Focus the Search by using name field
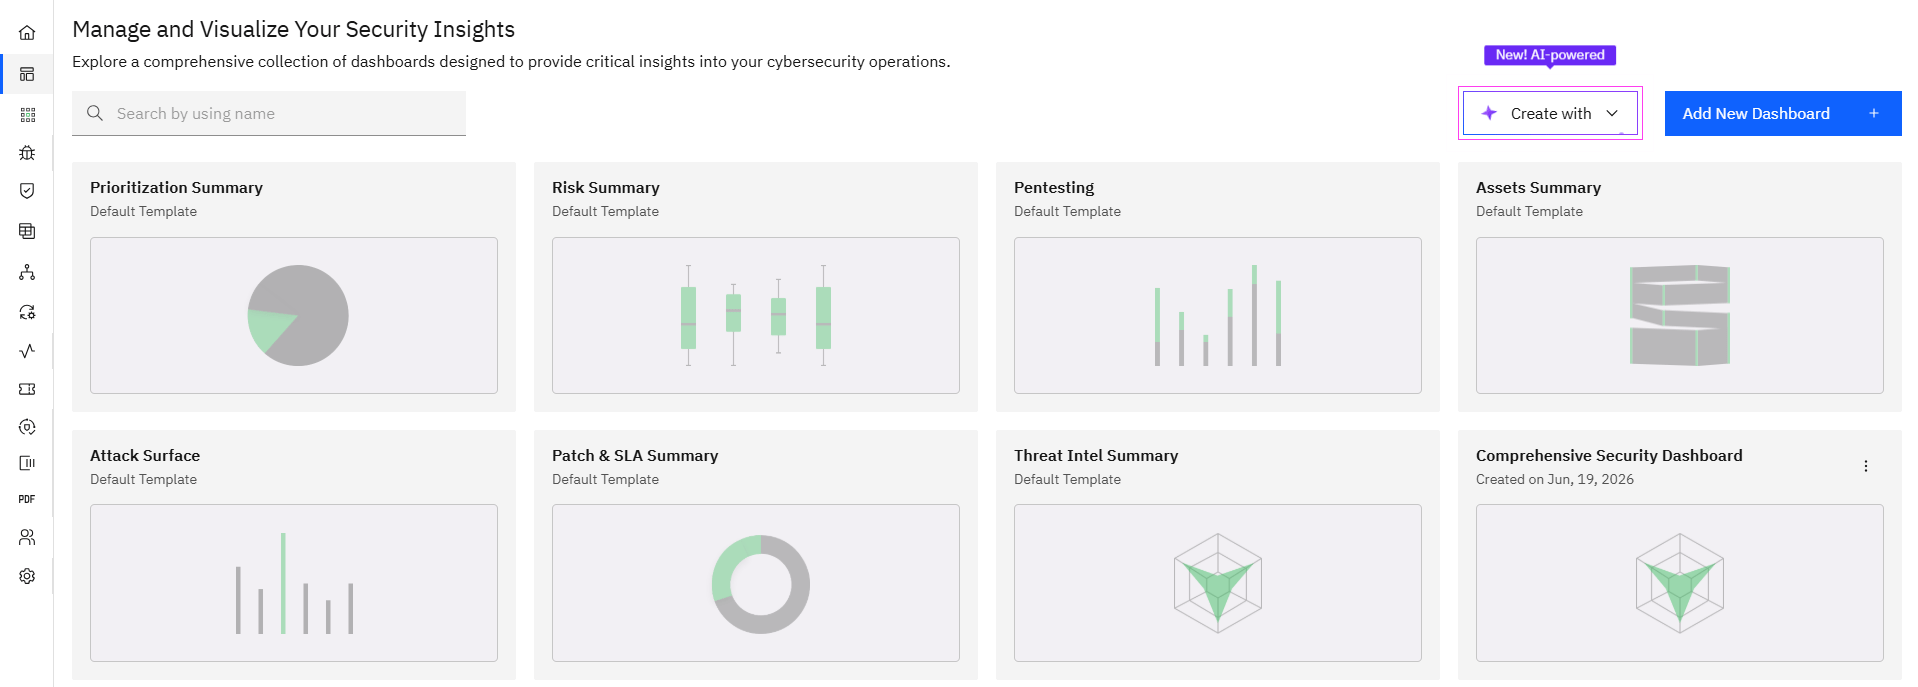This screenshot has width=1918, height=687. (x=269, y=113)
